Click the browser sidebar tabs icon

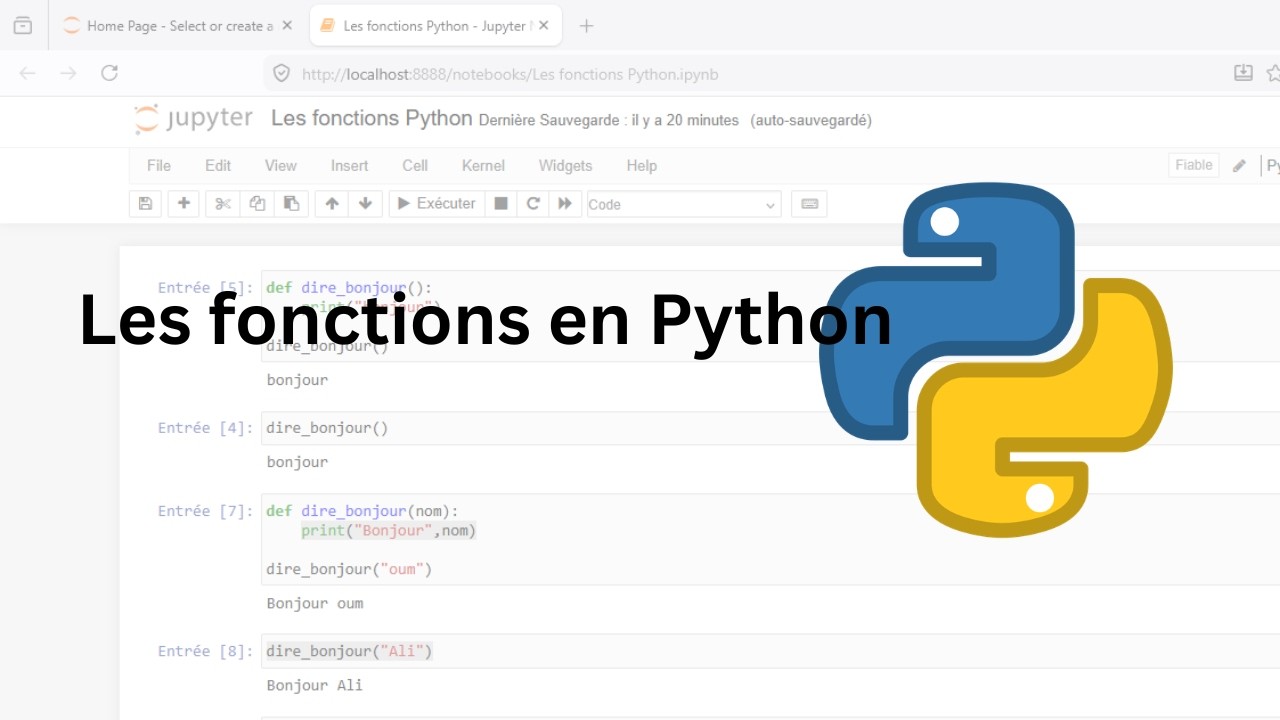pyautogui.click(x=23, y=26)
